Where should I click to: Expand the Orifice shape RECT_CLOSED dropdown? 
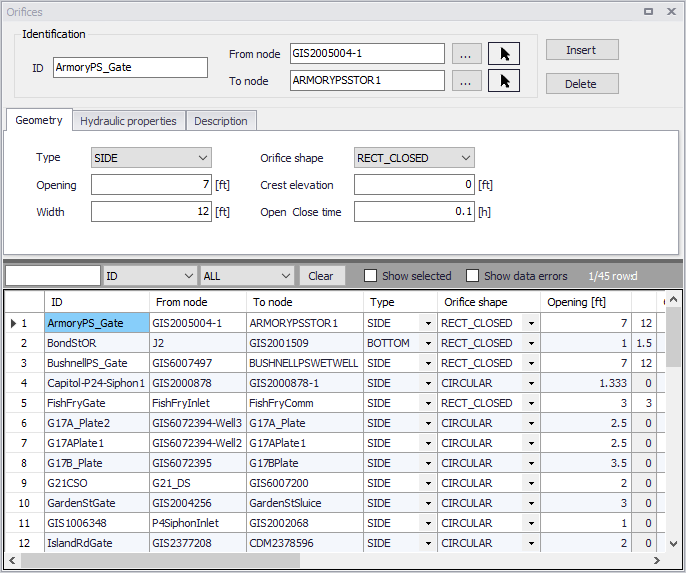(x=414, y=158)
